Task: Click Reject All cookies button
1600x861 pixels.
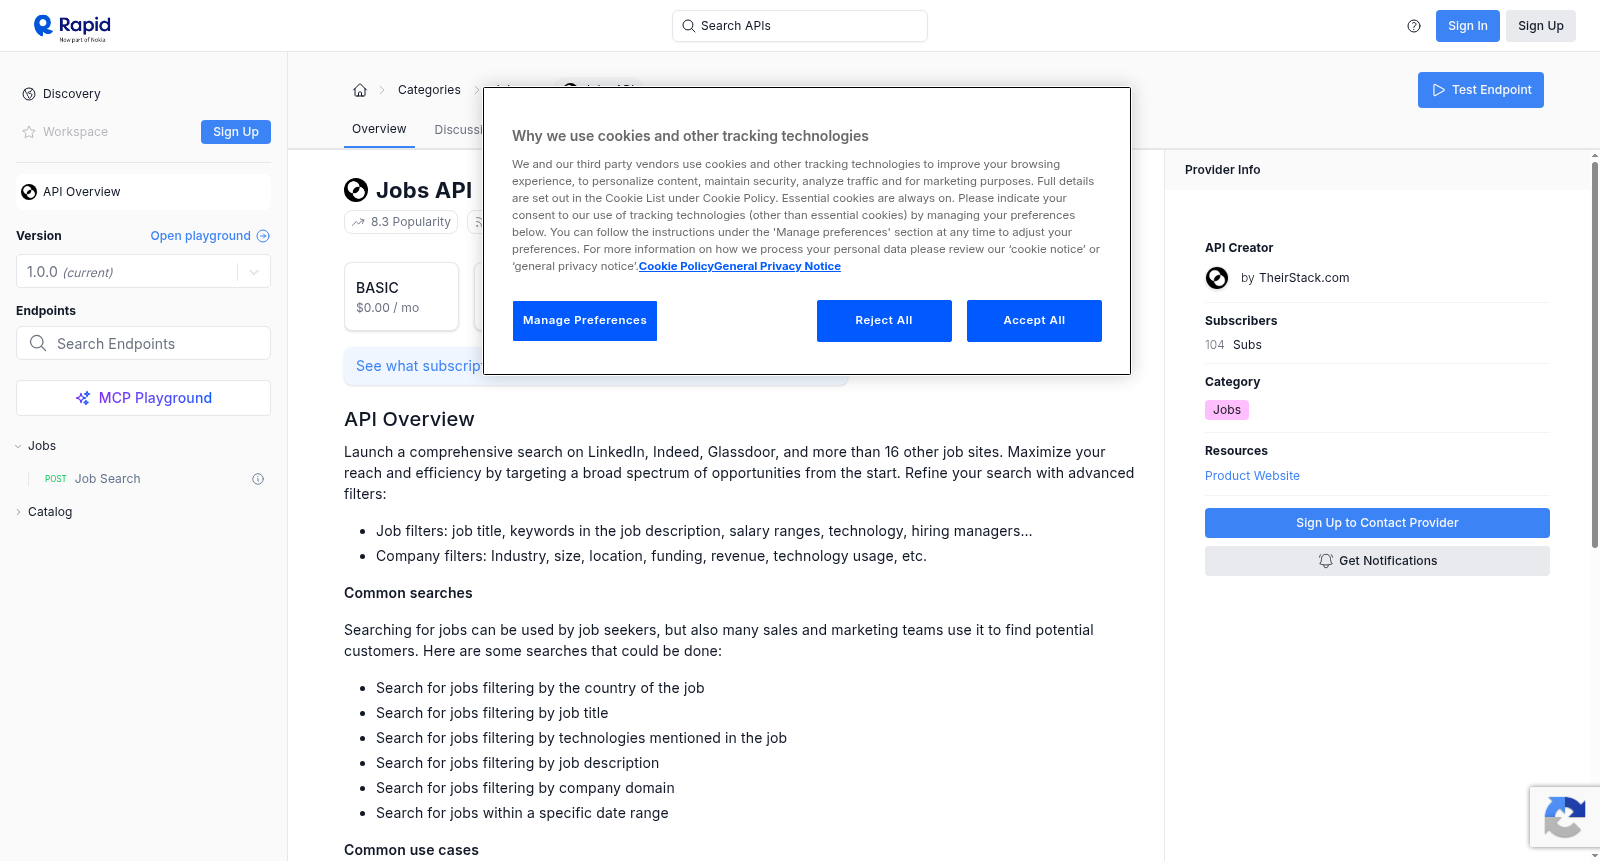Action: [x=884, y=321]
